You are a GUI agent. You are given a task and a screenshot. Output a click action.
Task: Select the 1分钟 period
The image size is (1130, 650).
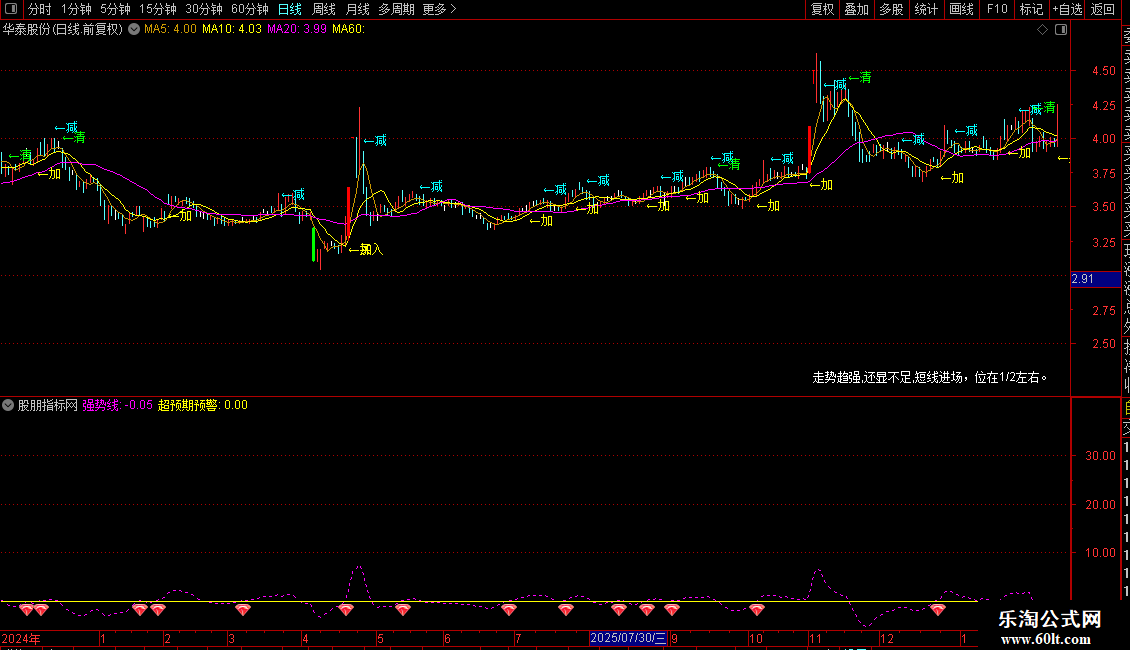click(76, 9)
